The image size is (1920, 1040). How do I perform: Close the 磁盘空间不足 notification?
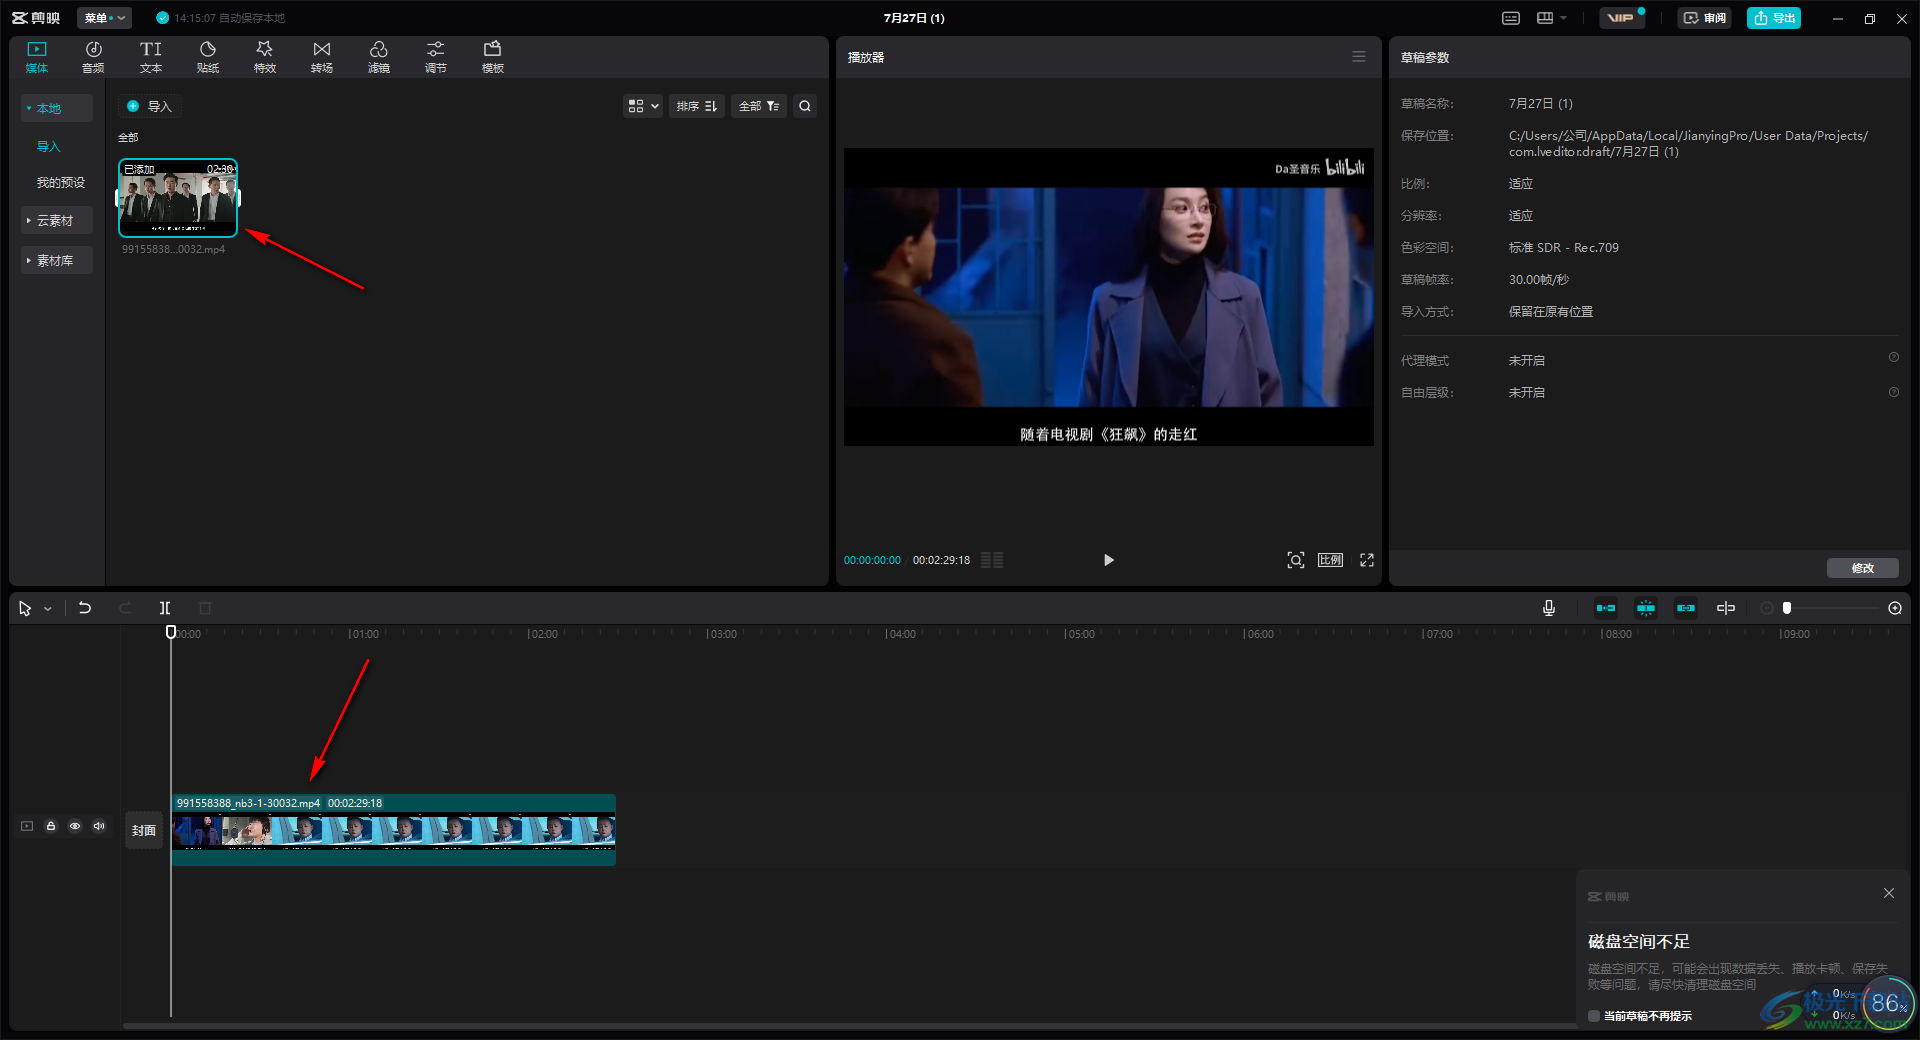tap(1889, 893)
